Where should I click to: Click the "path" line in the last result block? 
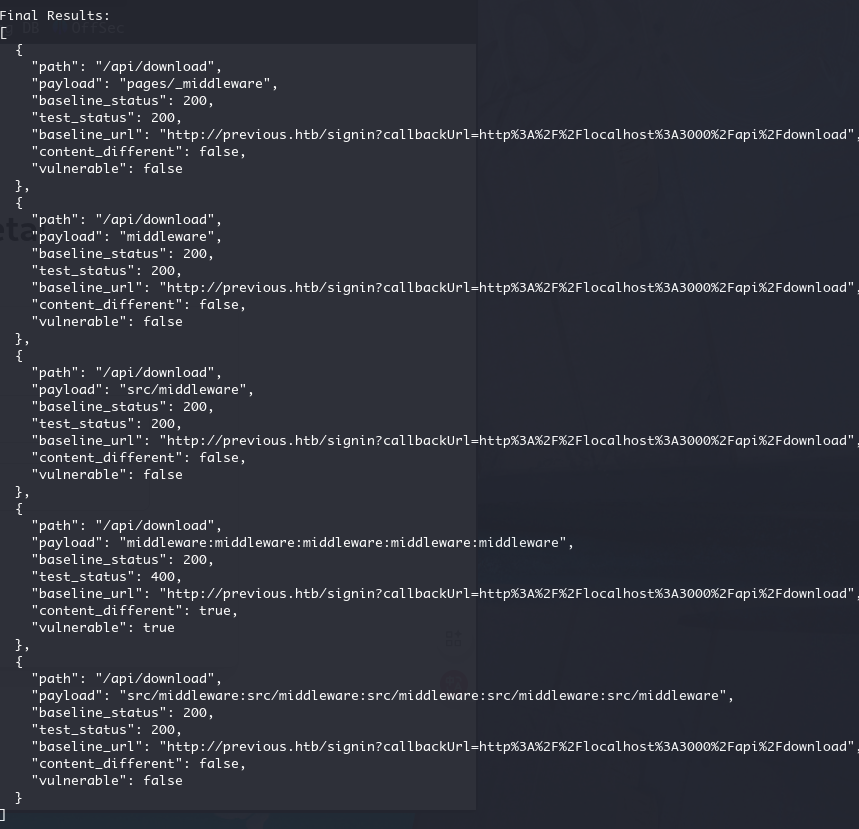pos(126,678)
